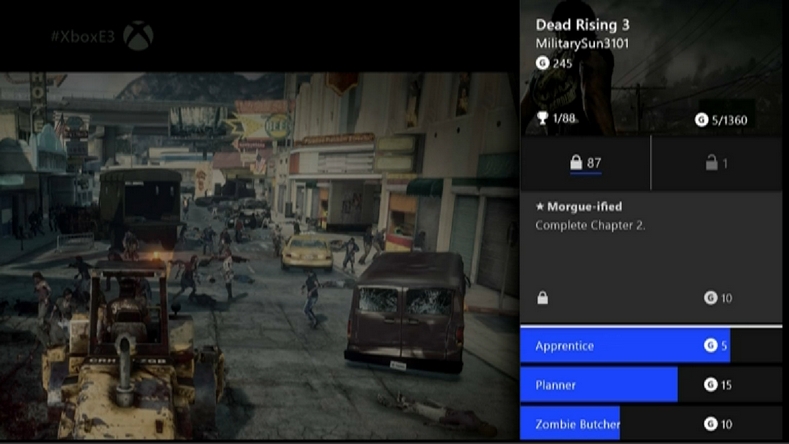The image size is (789, 444).
Task: Click the Gamerscore icon next to 245
Action: coord(542,63)
